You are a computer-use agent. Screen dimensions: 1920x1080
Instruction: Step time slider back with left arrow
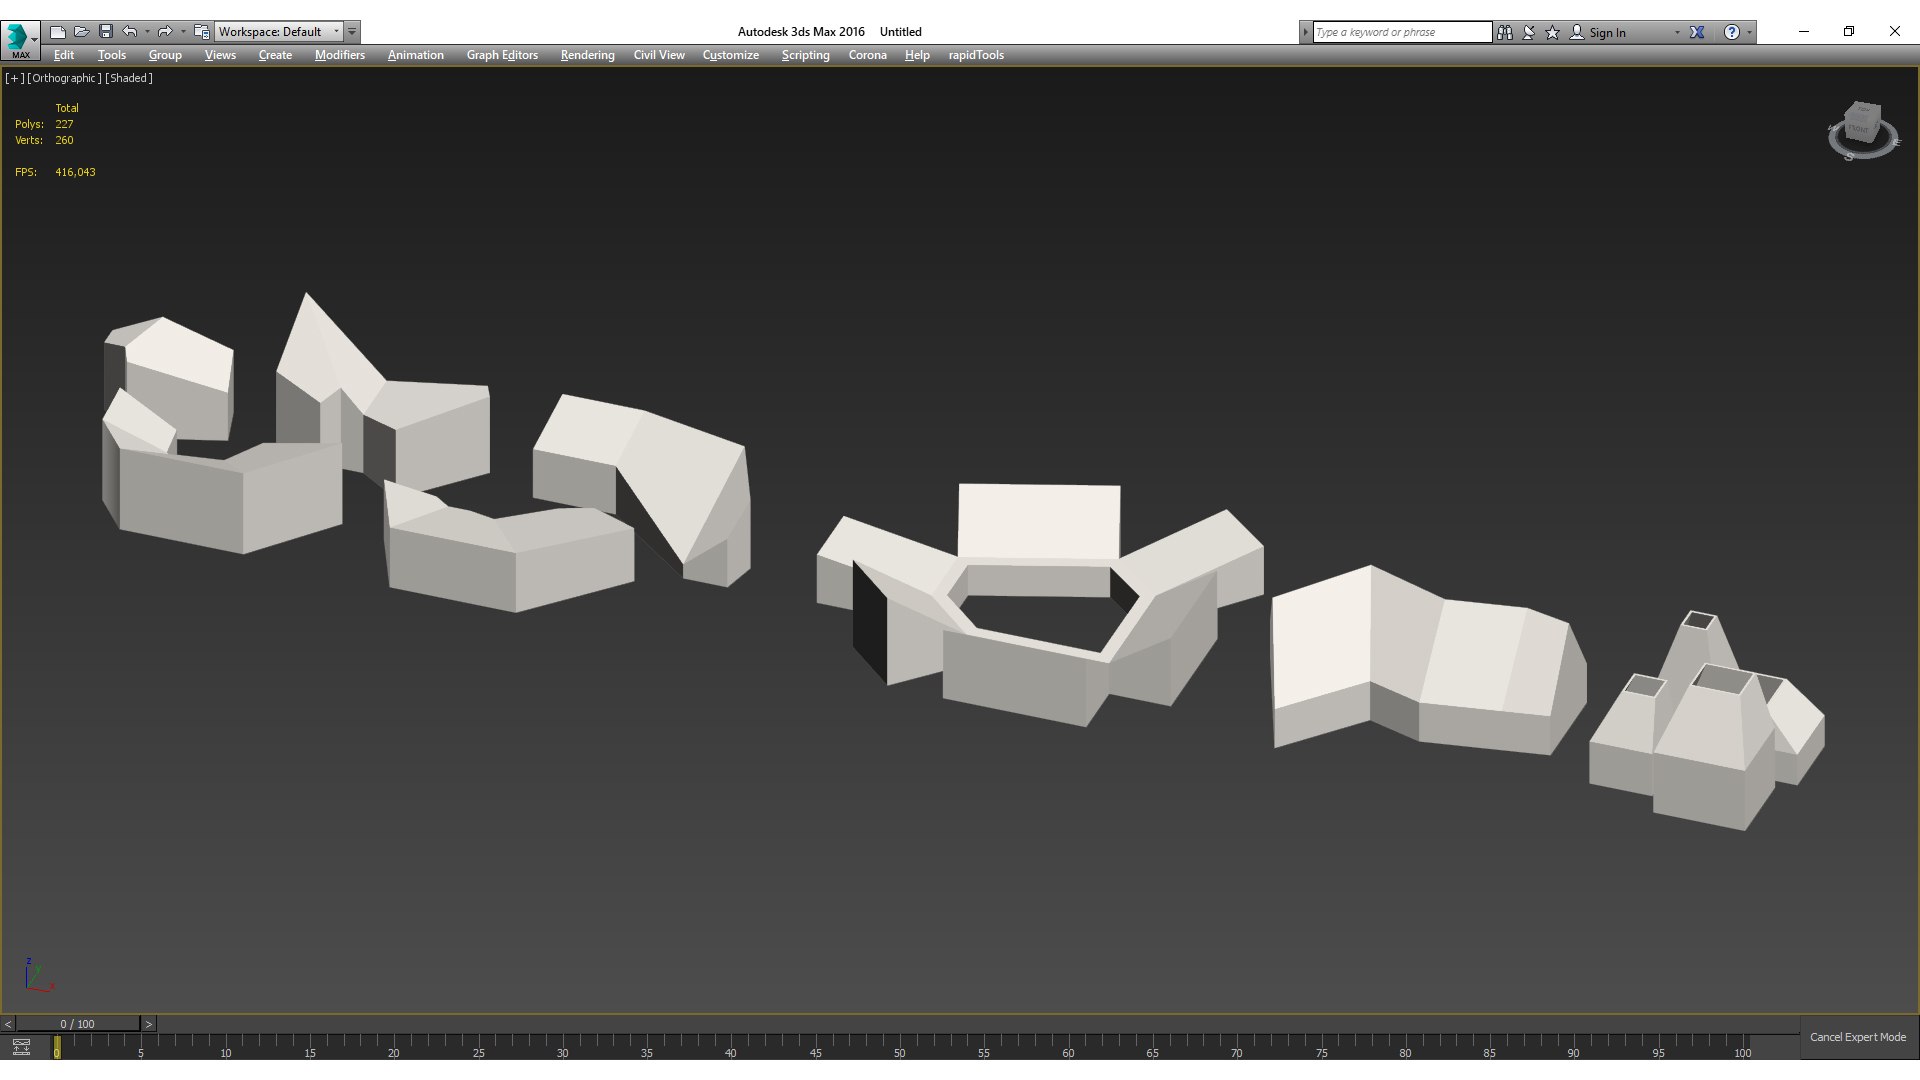[x=8, y=1024]
